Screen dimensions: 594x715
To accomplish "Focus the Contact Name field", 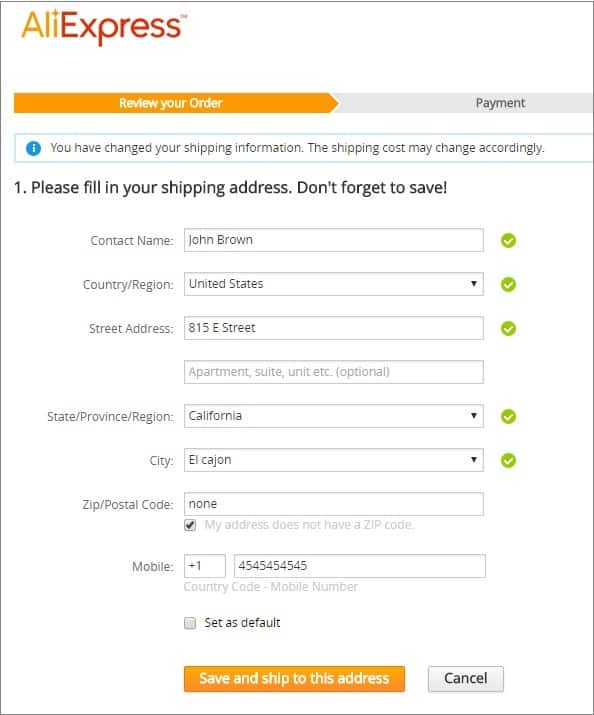I will point(334,240).
